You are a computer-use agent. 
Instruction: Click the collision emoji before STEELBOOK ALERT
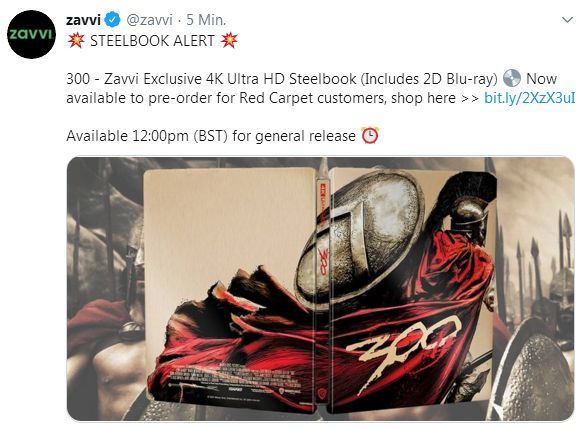pos(76,40)
